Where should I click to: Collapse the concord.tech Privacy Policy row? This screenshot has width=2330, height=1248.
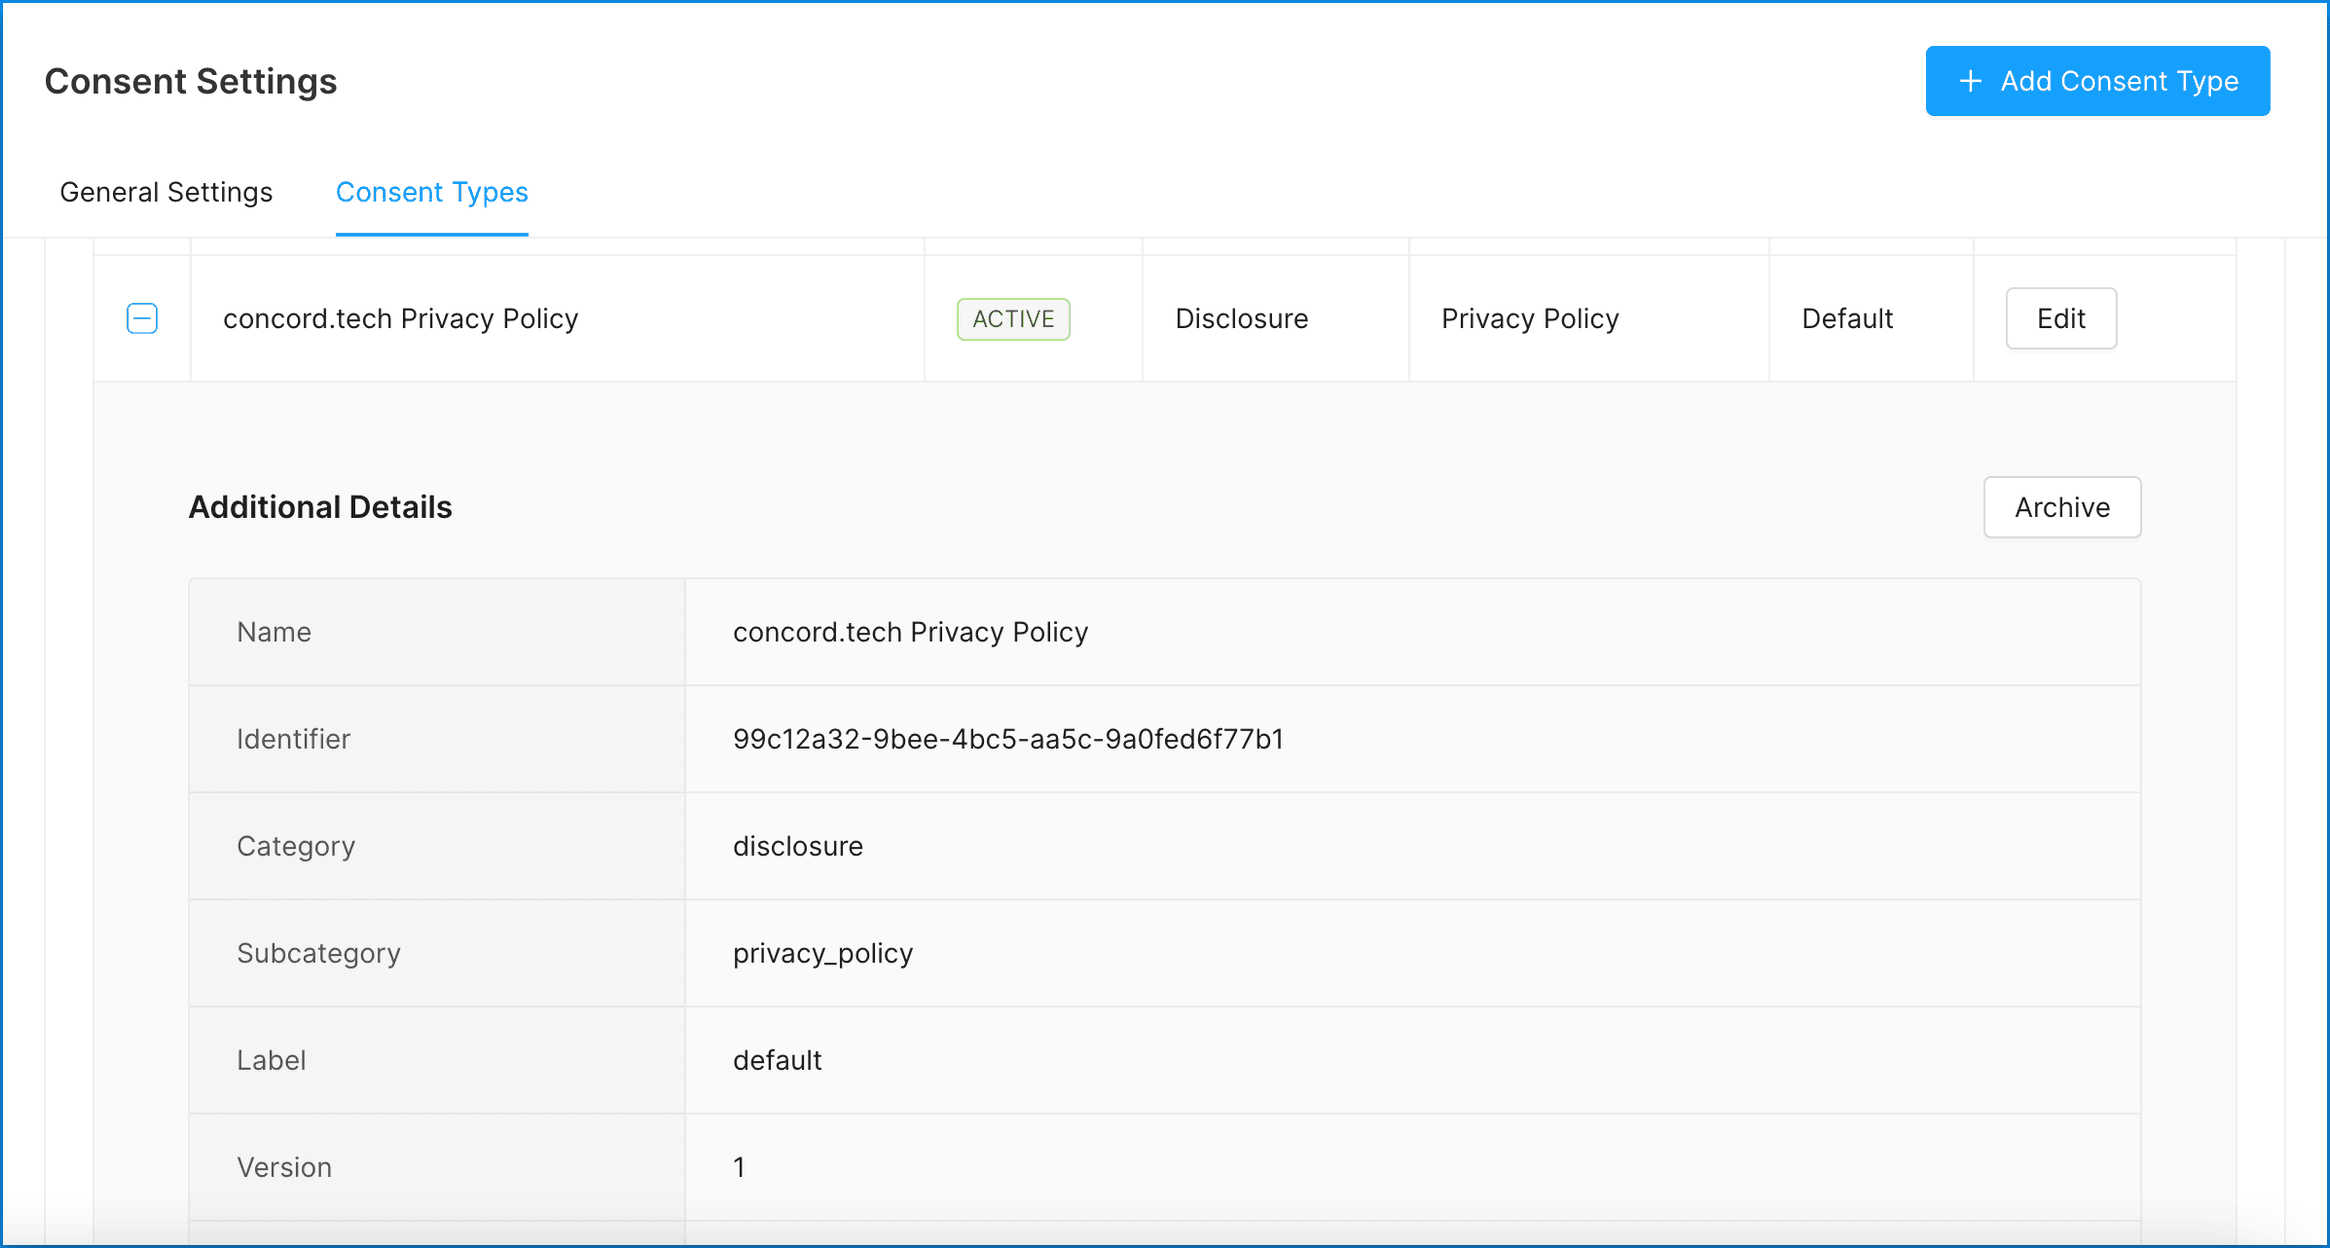(142, 319)
